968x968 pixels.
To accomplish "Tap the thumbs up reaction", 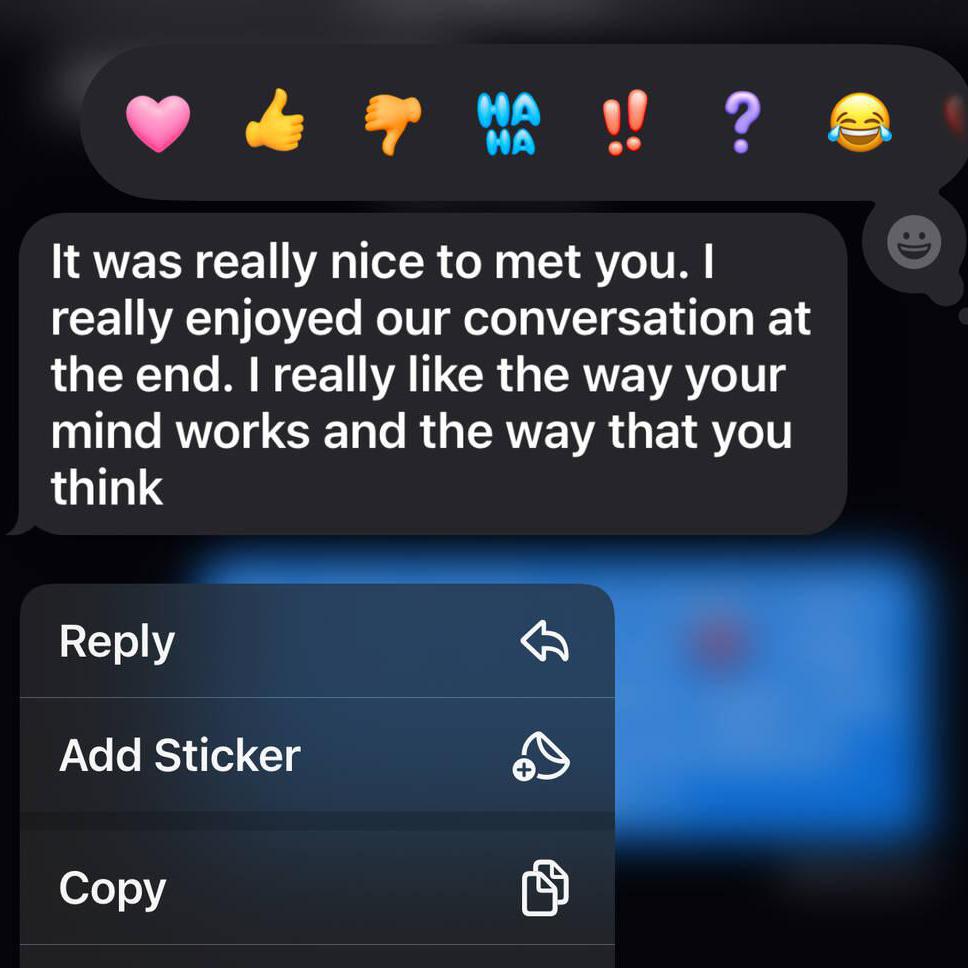I will pyautogui.click(x=275, y=120).
